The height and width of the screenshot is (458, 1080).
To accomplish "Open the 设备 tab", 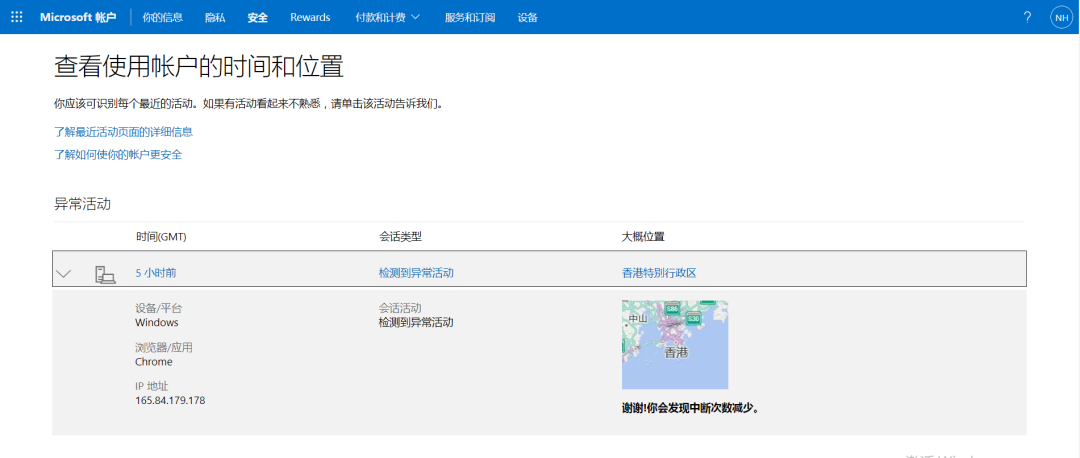I will click(x=527, y=17).
